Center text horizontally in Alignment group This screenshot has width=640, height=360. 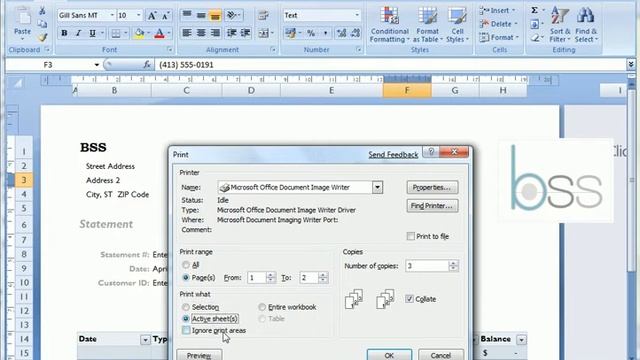(x=201, y=33)
